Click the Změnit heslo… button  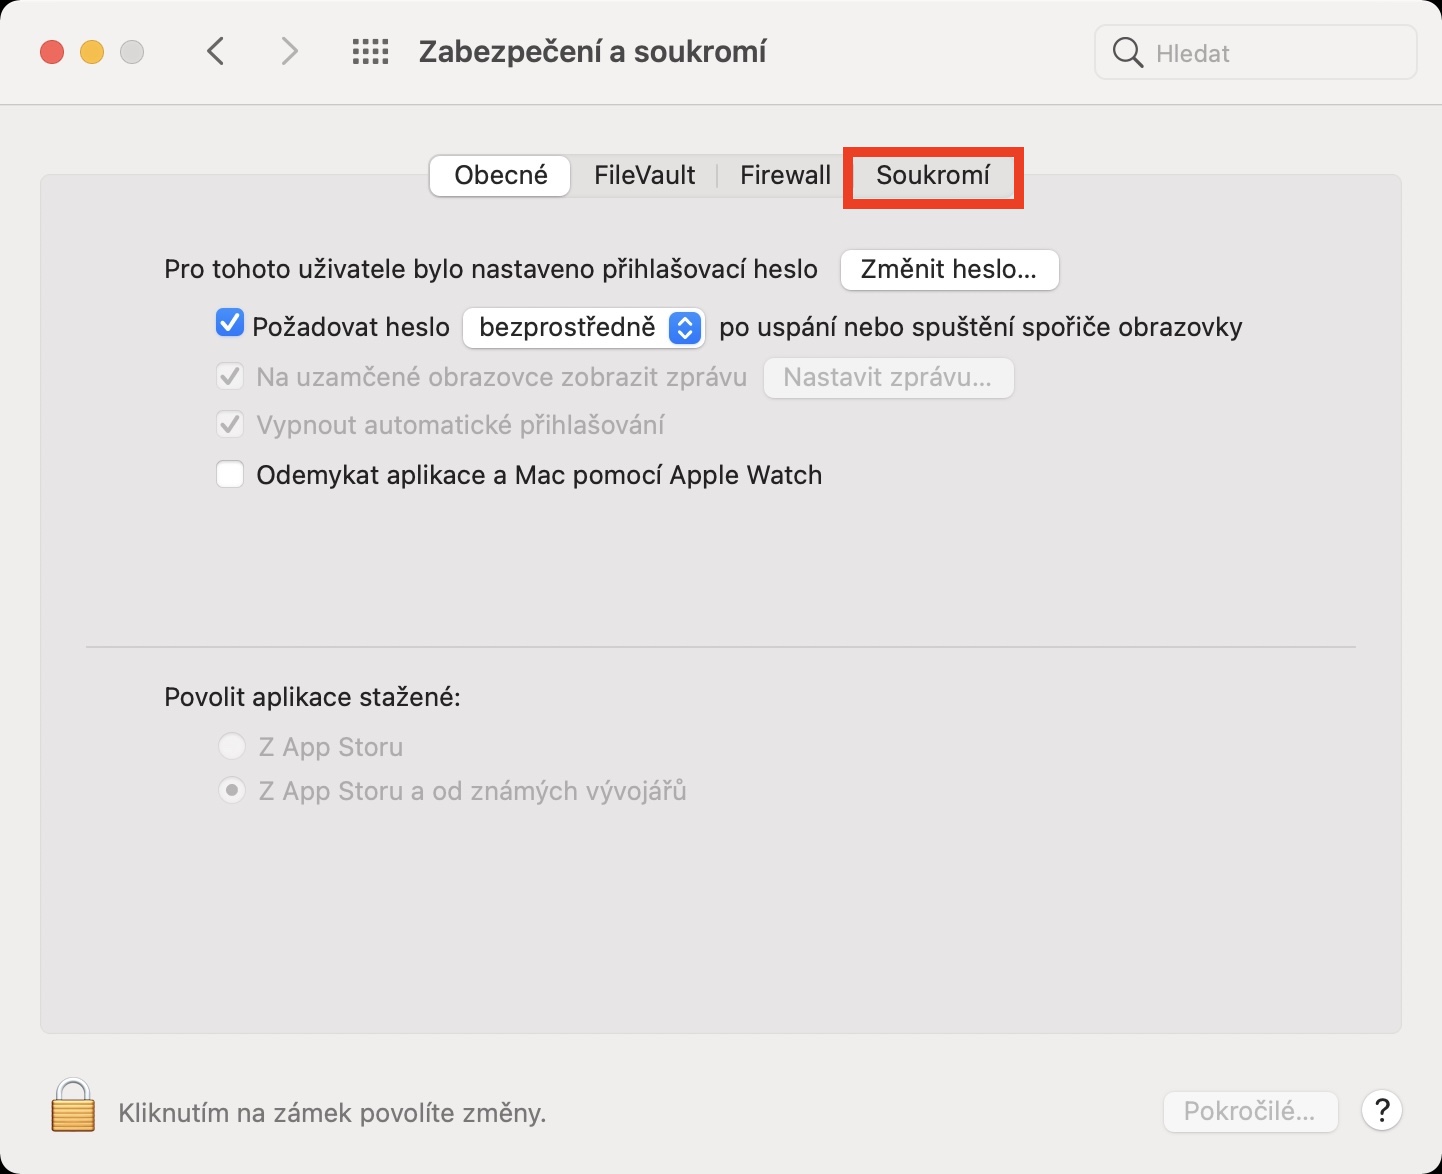tap(948, 270)
